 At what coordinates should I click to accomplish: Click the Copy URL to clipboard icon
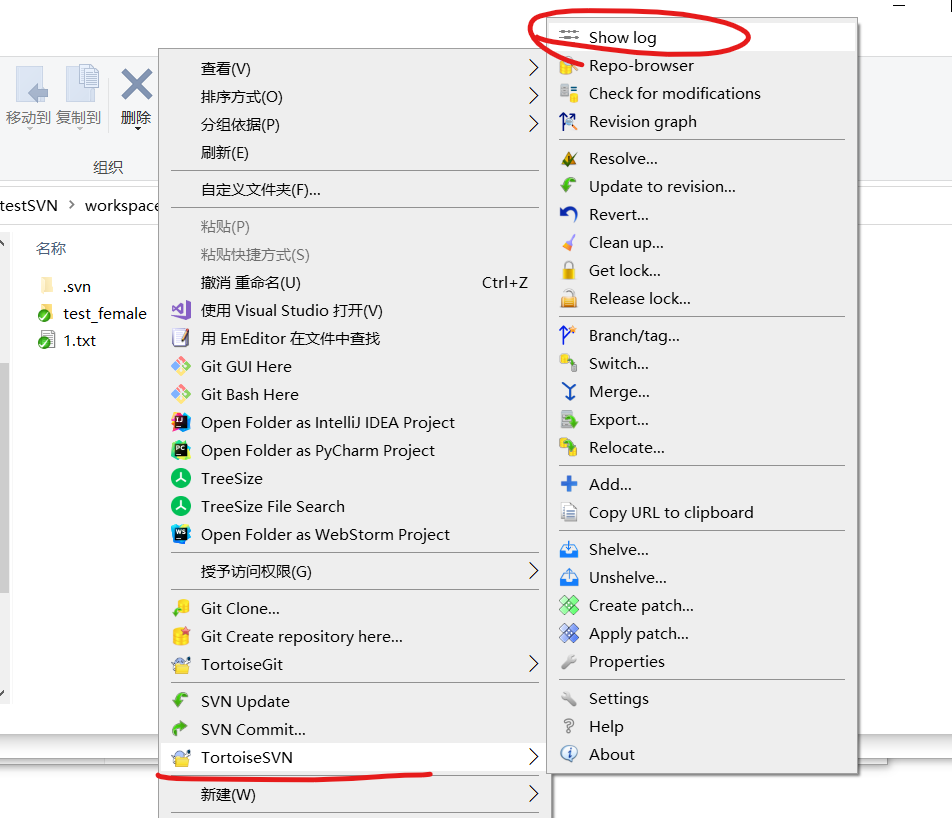coord(569,512)
